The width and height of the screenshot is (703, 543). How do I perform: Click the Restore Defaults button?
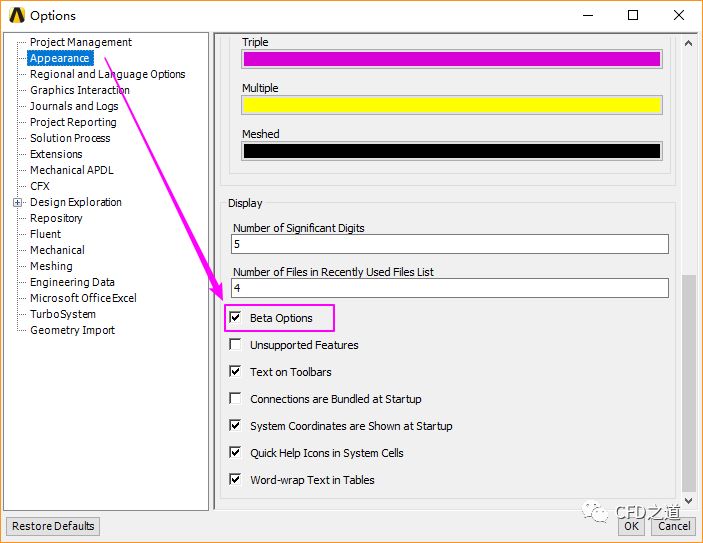53,526
